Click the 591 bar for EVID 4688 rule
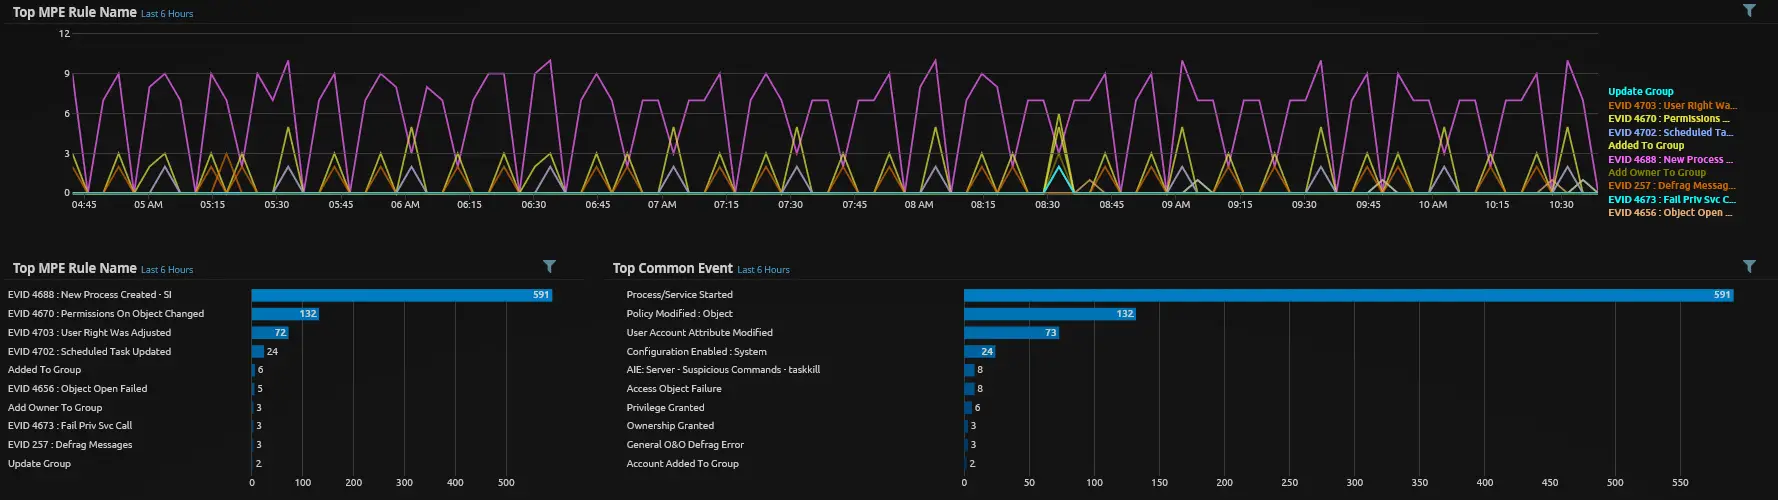 (402, 295)
